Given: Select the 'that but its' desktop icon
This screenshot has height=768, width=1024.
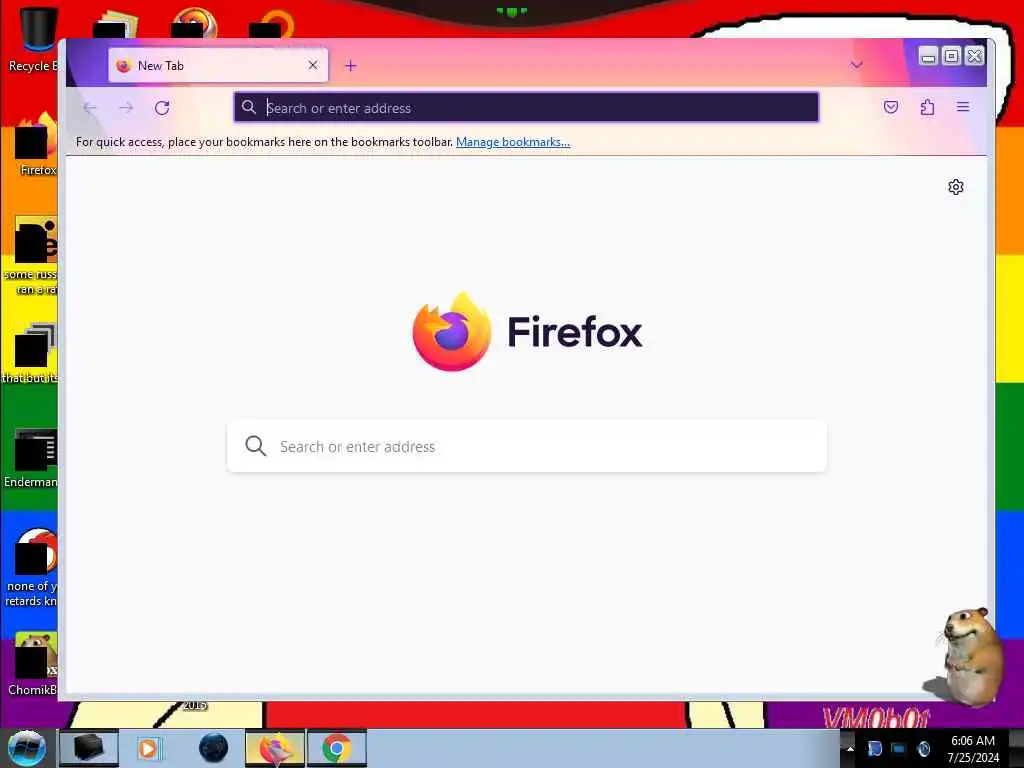Looking at the screenshot, I should tap(31, 353).
